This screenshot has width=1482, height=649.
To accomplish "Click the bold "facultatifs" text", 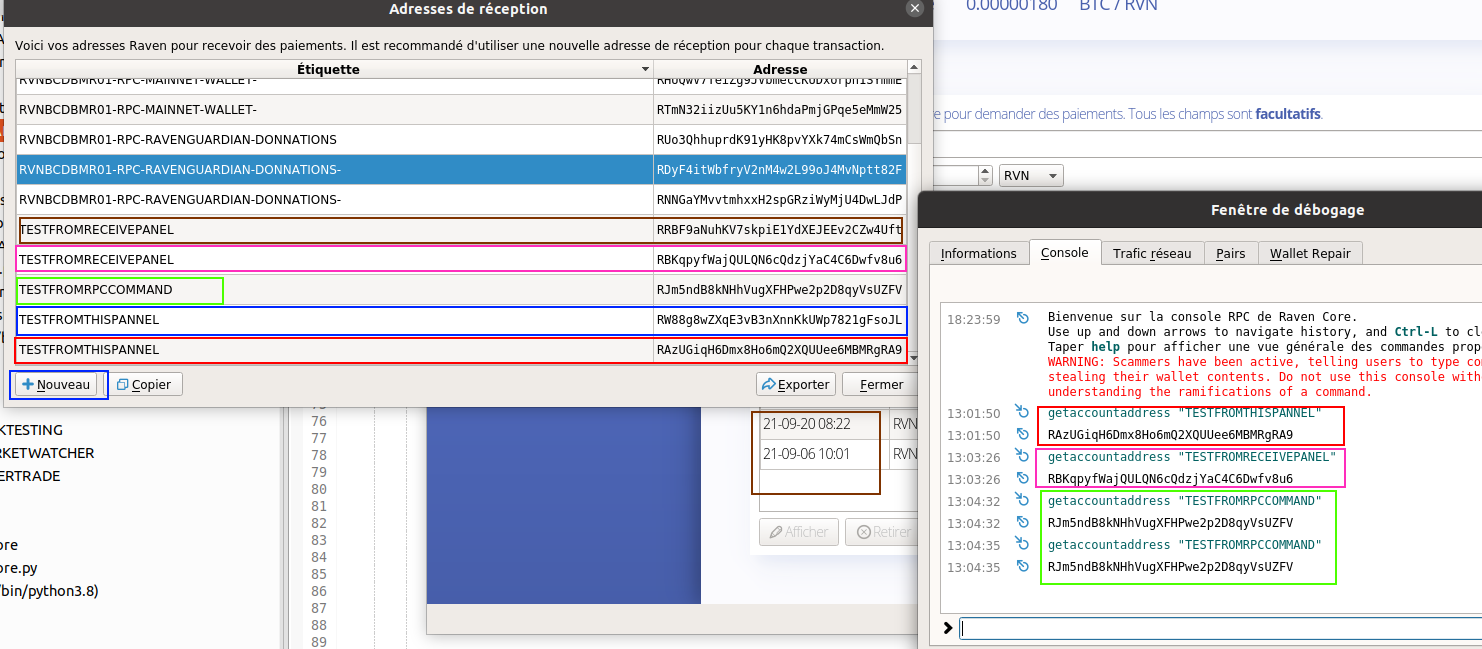I will point(1288,114).
